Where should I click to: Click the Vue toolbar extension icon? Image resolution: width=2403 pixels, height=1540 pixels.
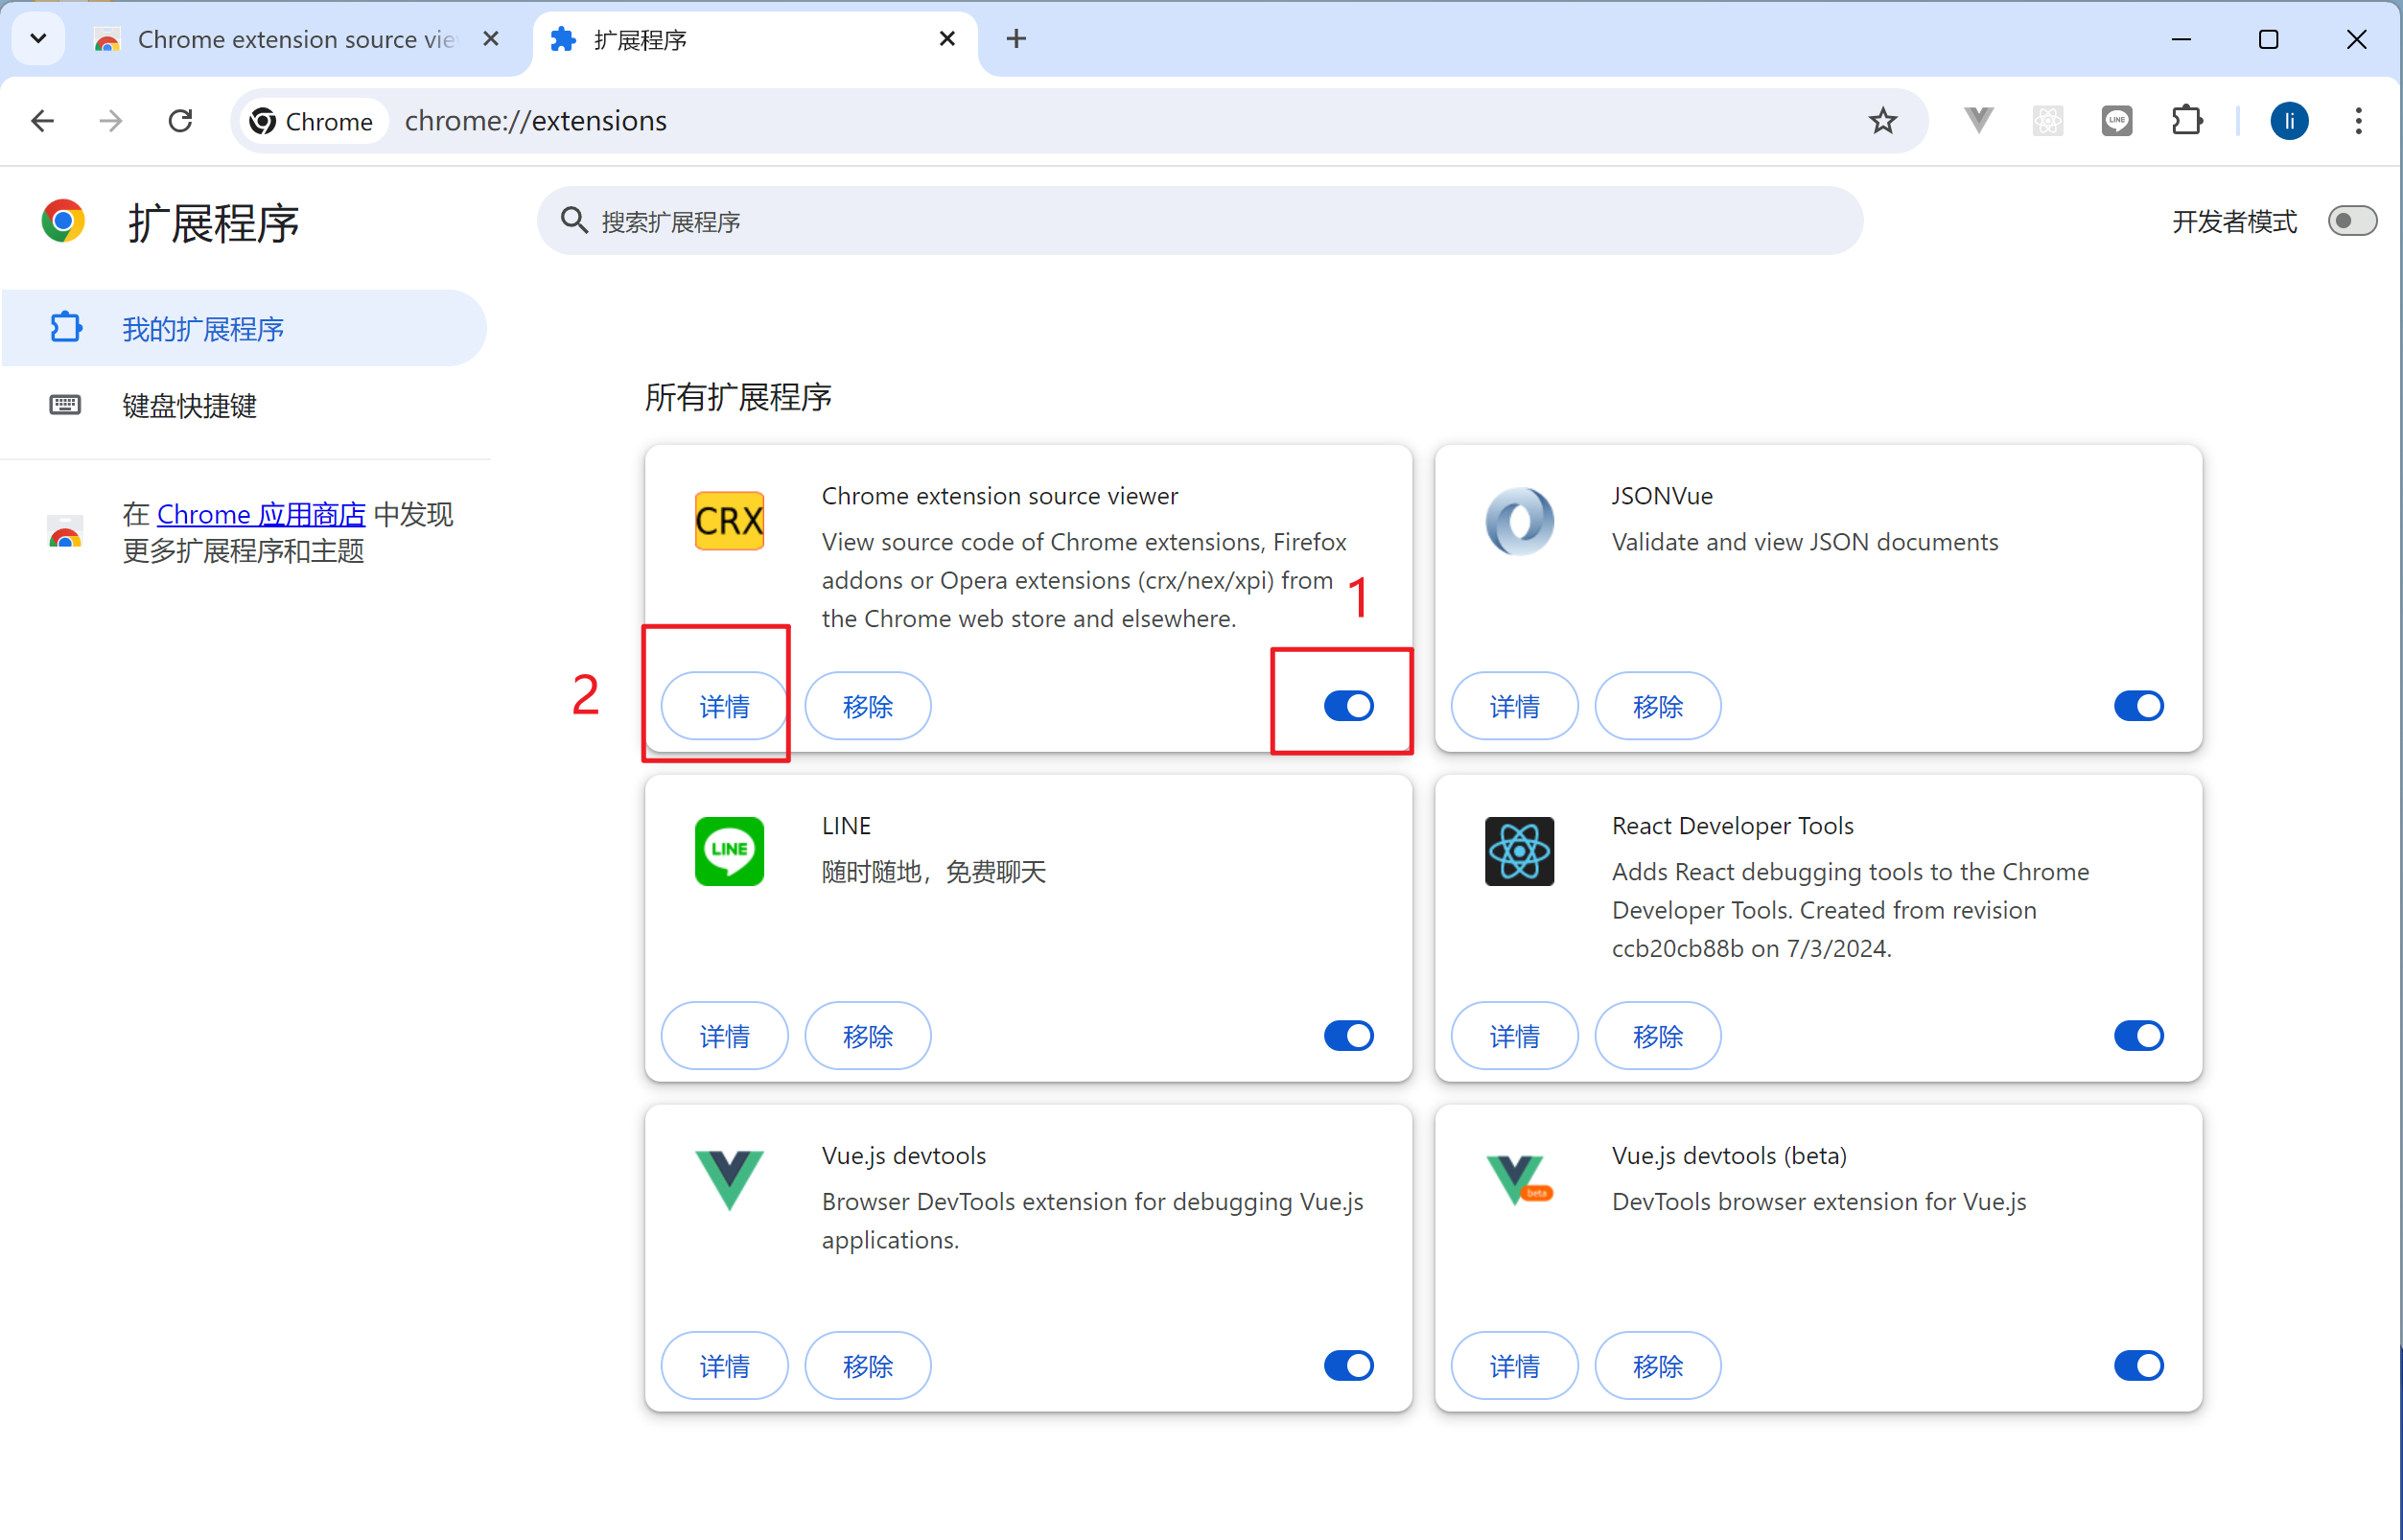pos(1978,121)
